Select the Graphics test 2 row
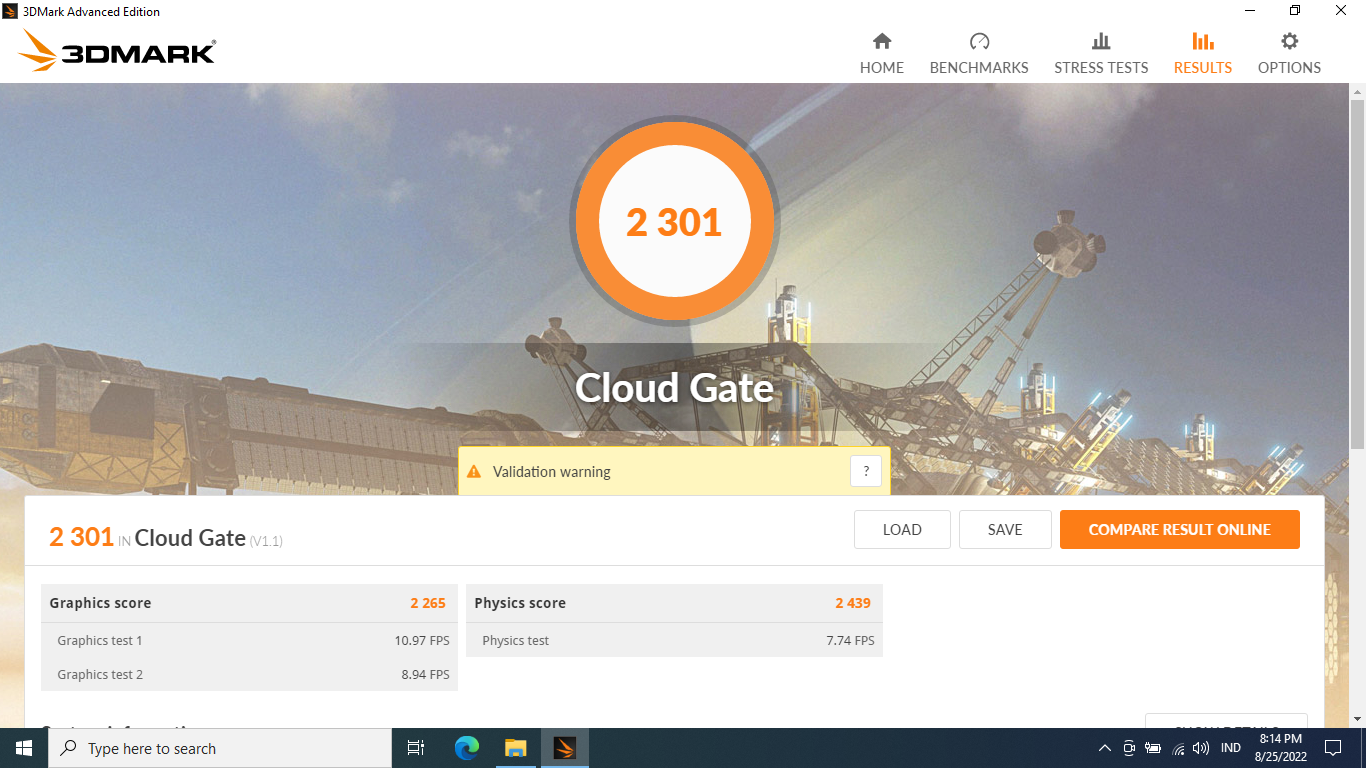This screenshot has width=1366, height=768. (249, 674)
